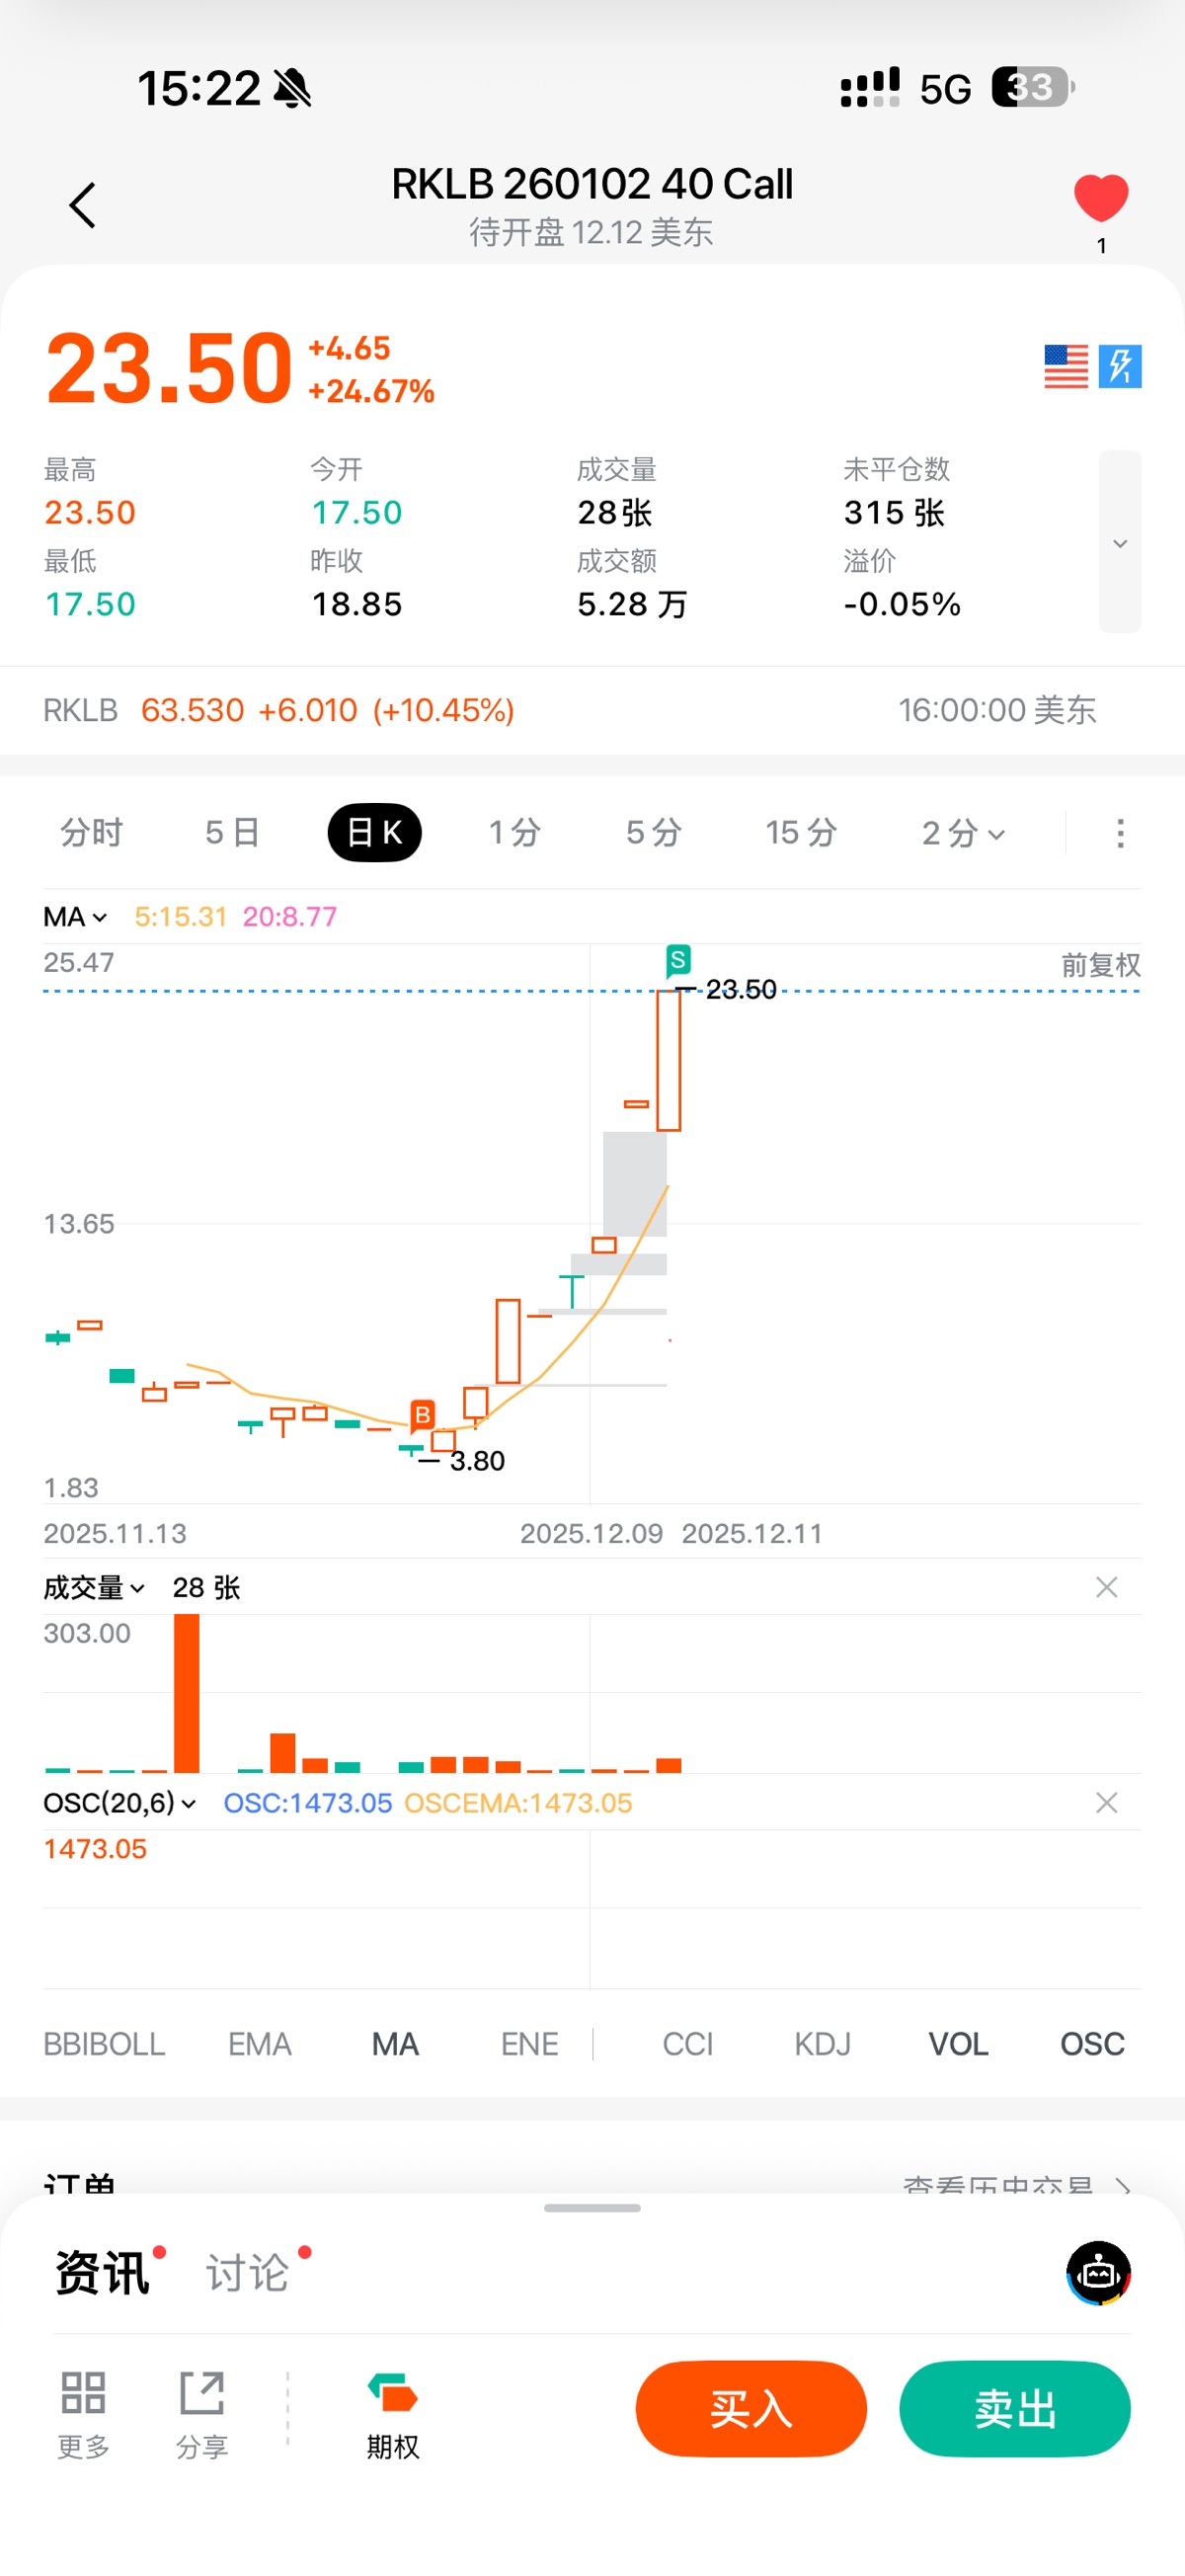Toggle the VOL indicator
The width and height of the screenshot is (1185, 2576).
[958, 2044]
